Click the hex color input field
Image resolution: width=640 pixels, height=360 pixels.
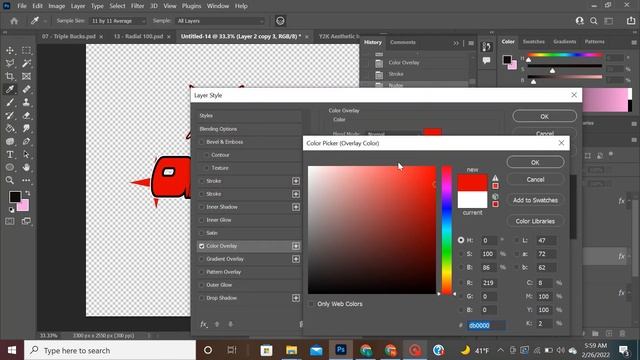pos(486,326)
